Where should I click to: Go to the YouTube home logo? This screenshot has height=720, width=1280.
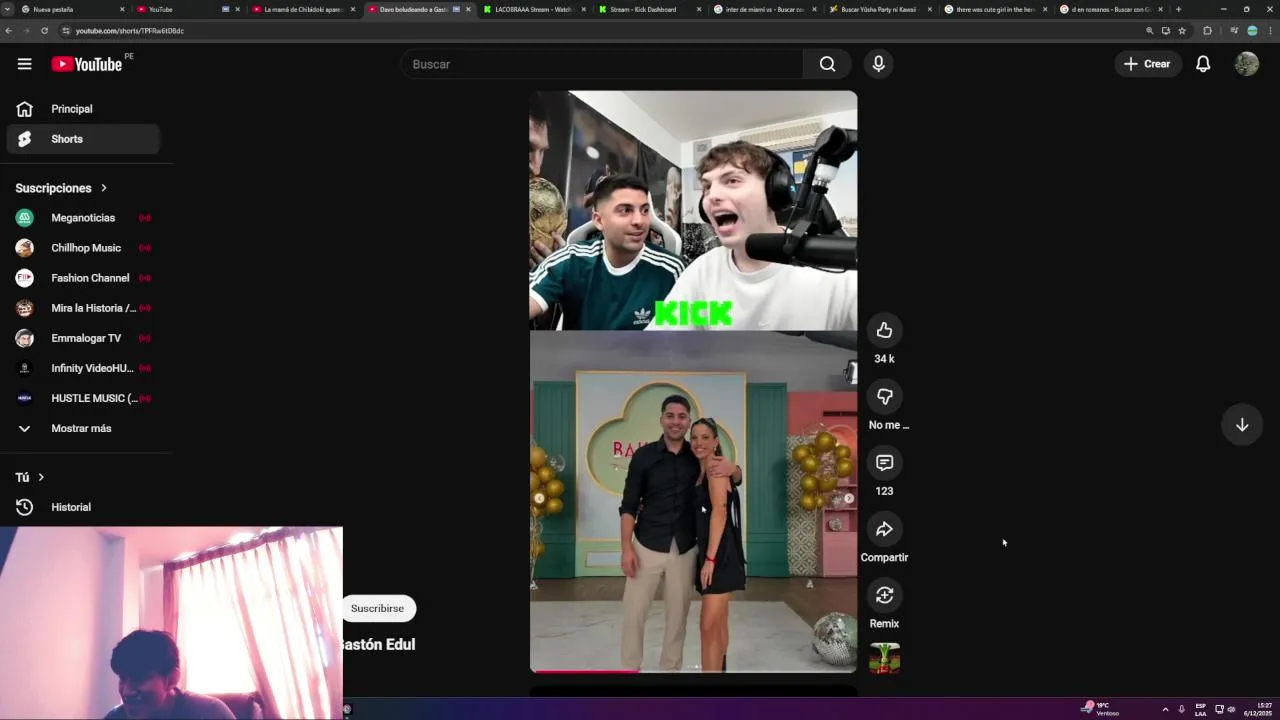pos(86,64)
